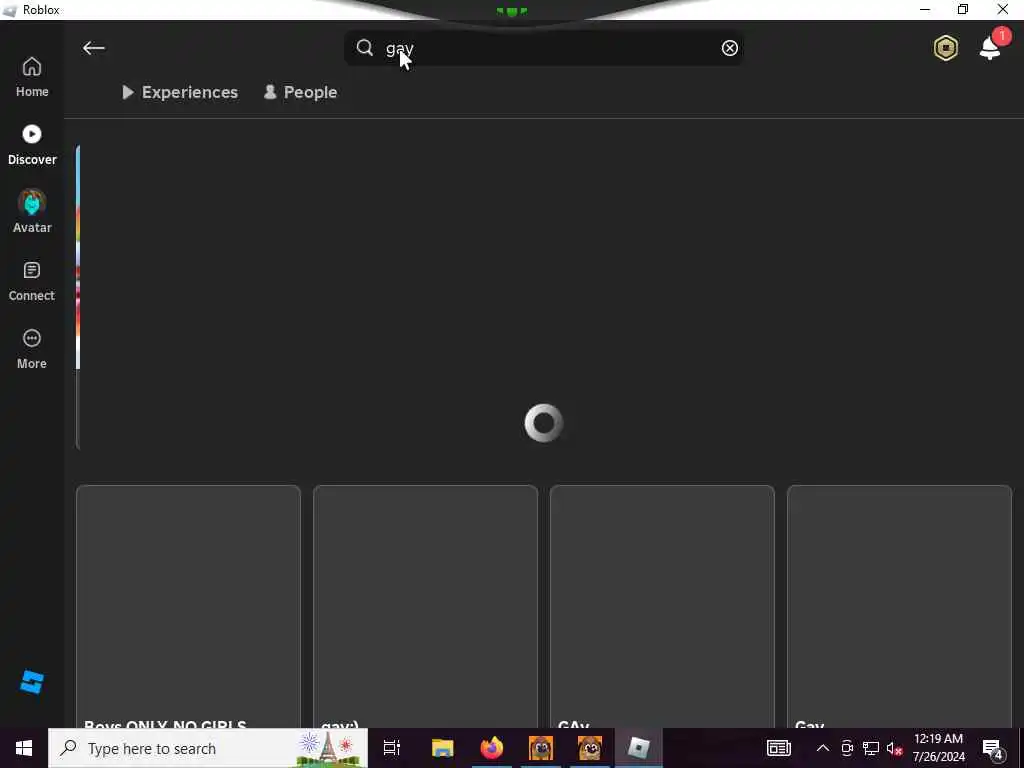Open first dog-avatar app on taskbar
Image resolution: width=1024 pixels, height=768 pixels.
coord(541,748)
